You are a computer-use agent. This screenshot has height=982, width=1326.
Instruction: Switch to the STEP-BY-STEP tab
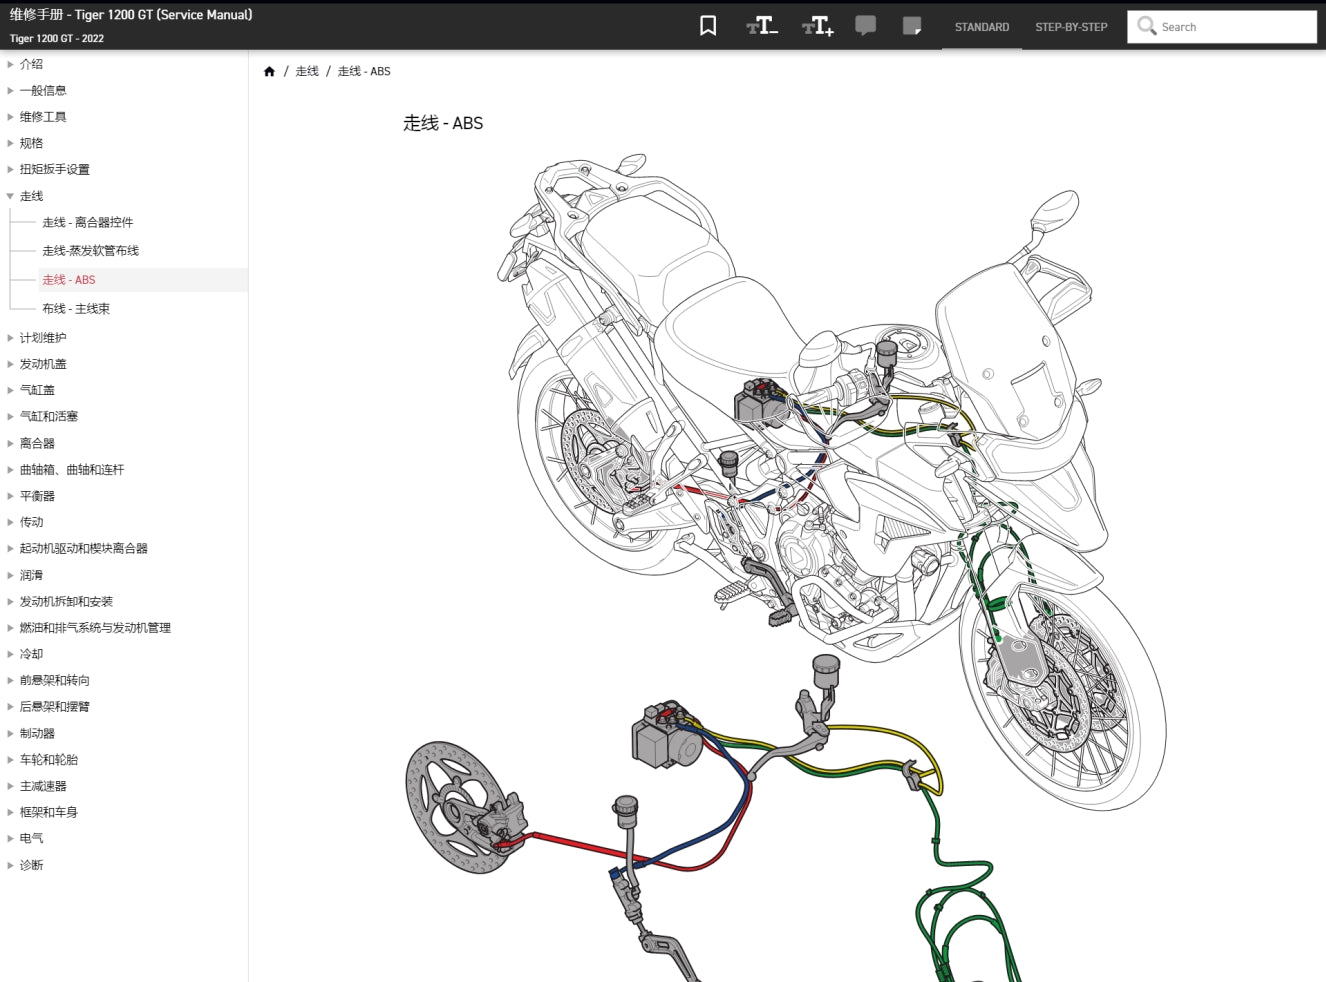pyautogui.click(x=1071, y=27)
